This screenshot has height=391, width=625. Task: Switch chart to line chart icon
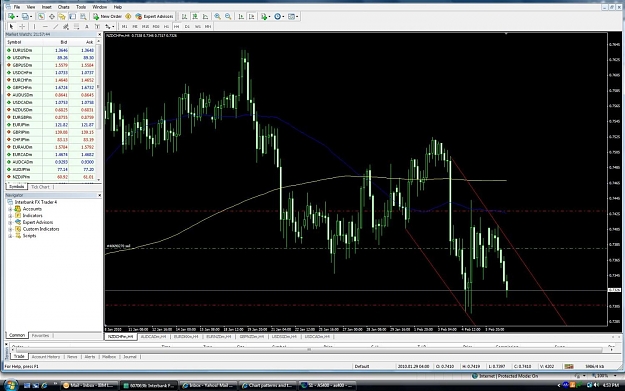205,16
